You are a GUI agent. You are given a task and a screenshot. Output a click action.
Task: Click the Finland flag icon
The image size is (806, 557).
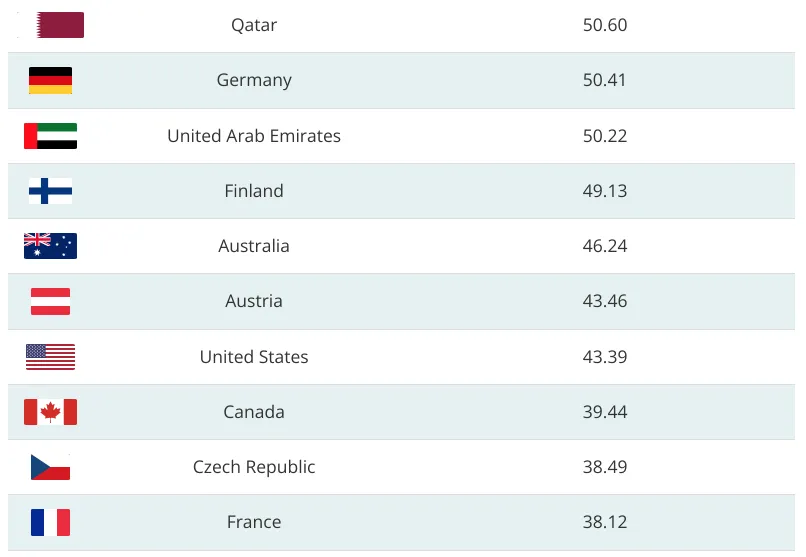[50, 191]
